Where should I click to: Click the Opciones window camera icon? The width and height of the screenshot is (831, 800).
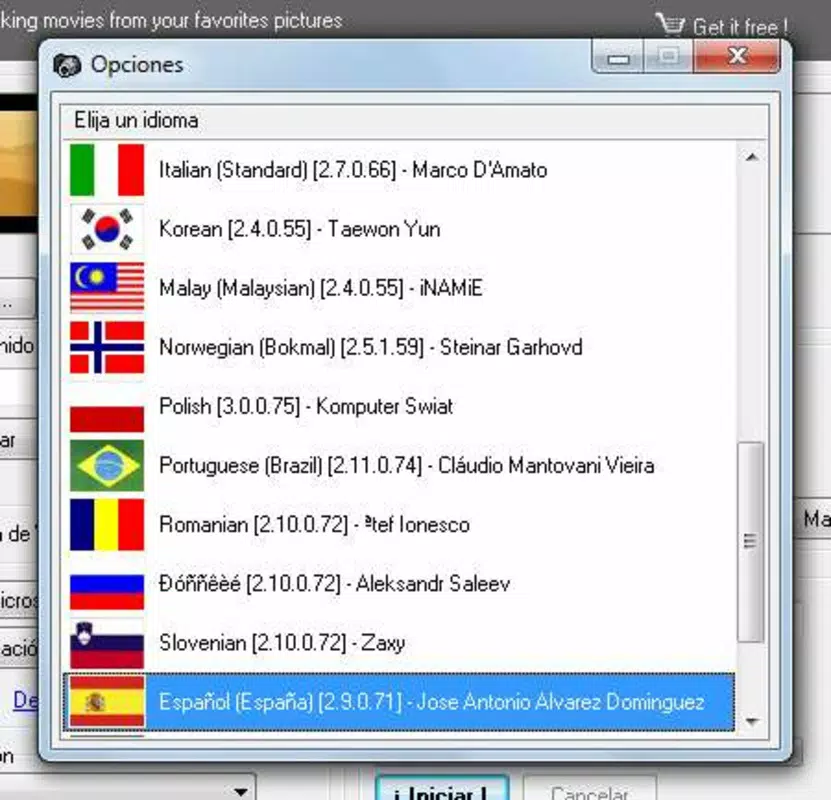(67, 66)
